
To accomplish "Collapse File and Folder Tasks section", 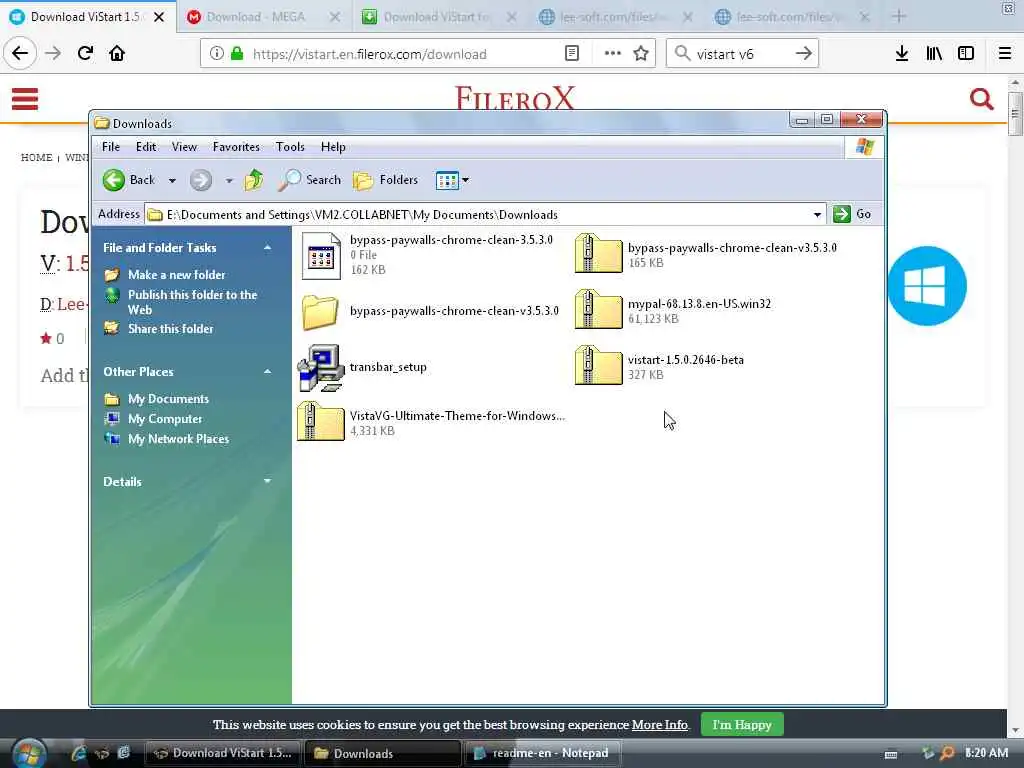I will [267, 248].
